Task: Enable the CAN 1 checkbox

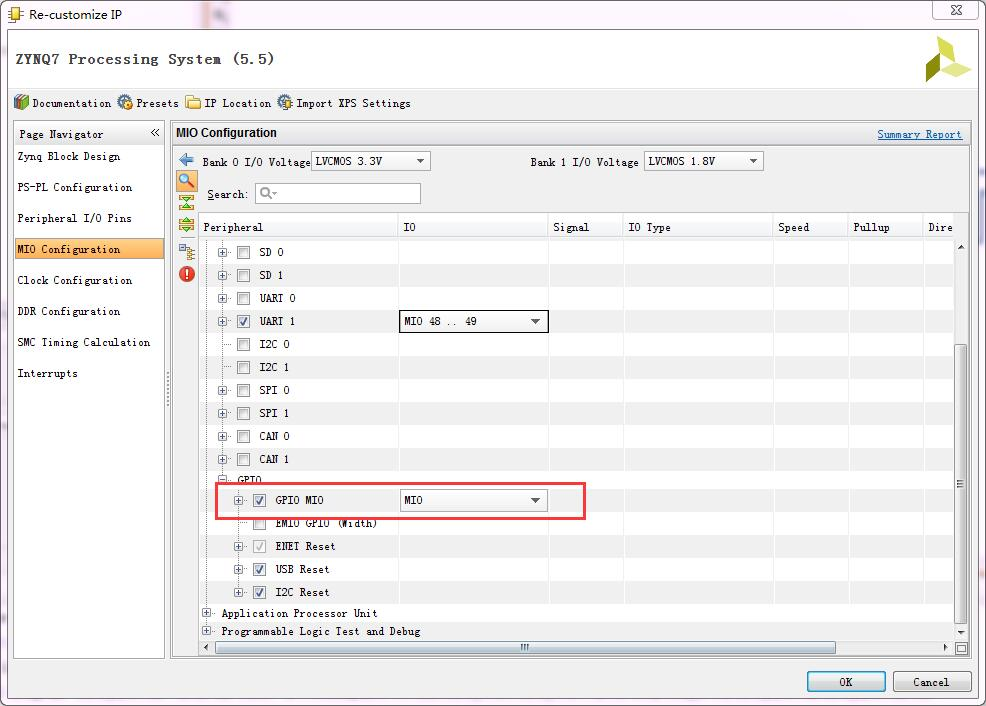Action: (243, 460)
